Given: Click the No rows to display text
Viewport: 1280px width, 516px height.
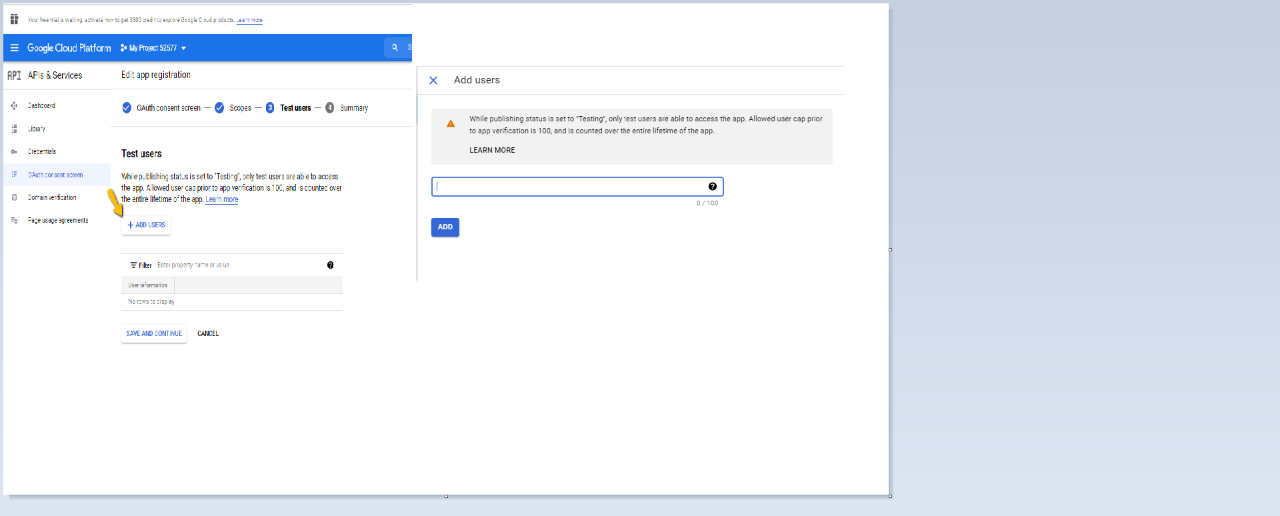Looking at the screenshot, I should click(x=151, y=301).
